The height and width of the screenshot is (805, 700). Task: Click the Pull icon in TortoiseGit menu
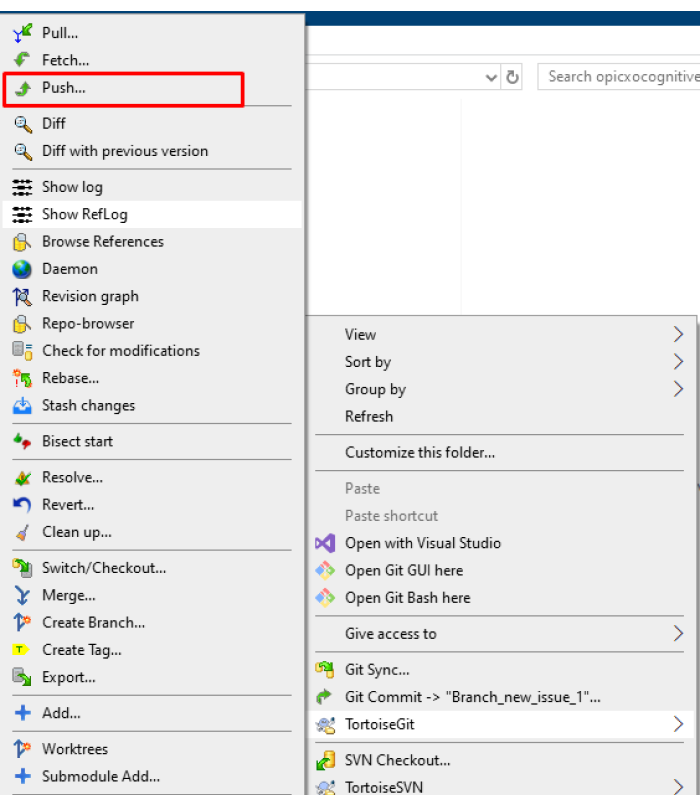(x=23, y=33)
